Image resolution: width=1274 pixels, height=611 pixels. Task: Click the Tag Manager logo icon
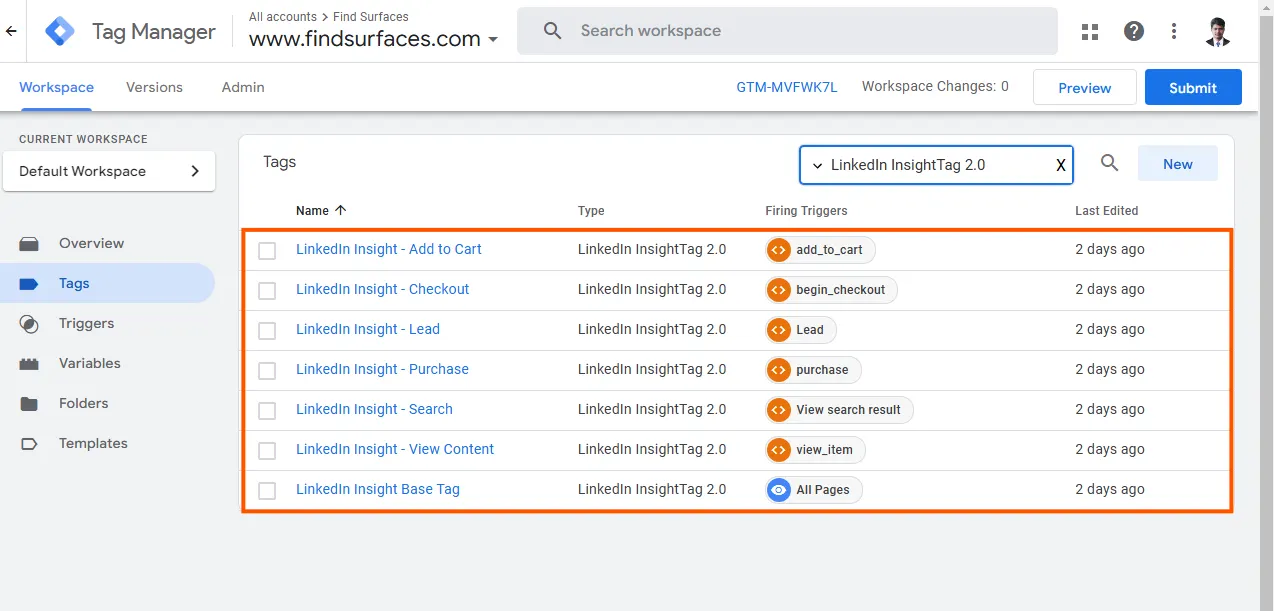[60, 32]
